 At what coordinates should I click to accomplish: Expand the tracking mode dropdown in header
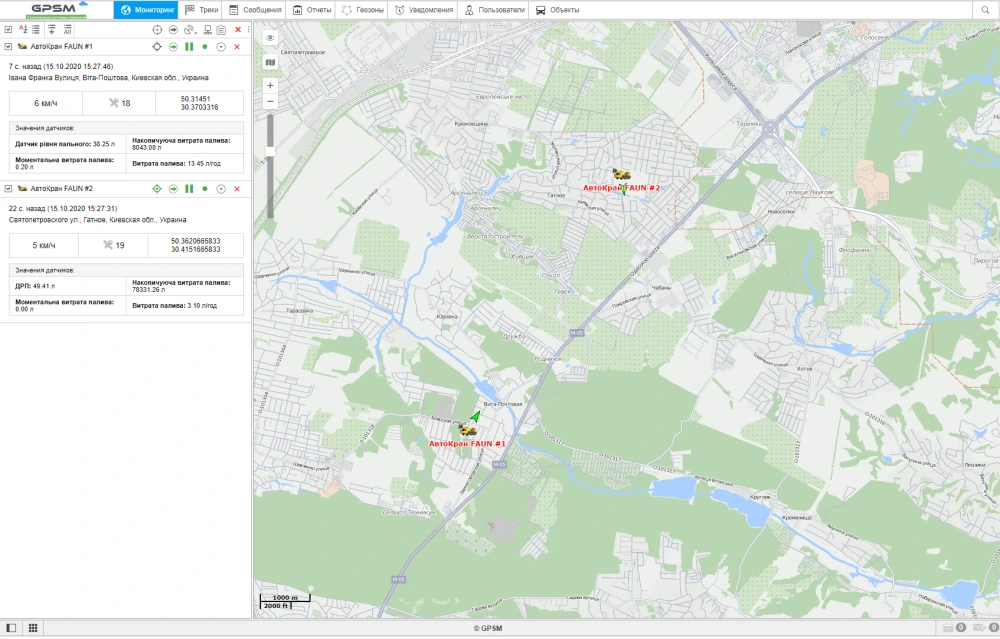pos(190,30)
